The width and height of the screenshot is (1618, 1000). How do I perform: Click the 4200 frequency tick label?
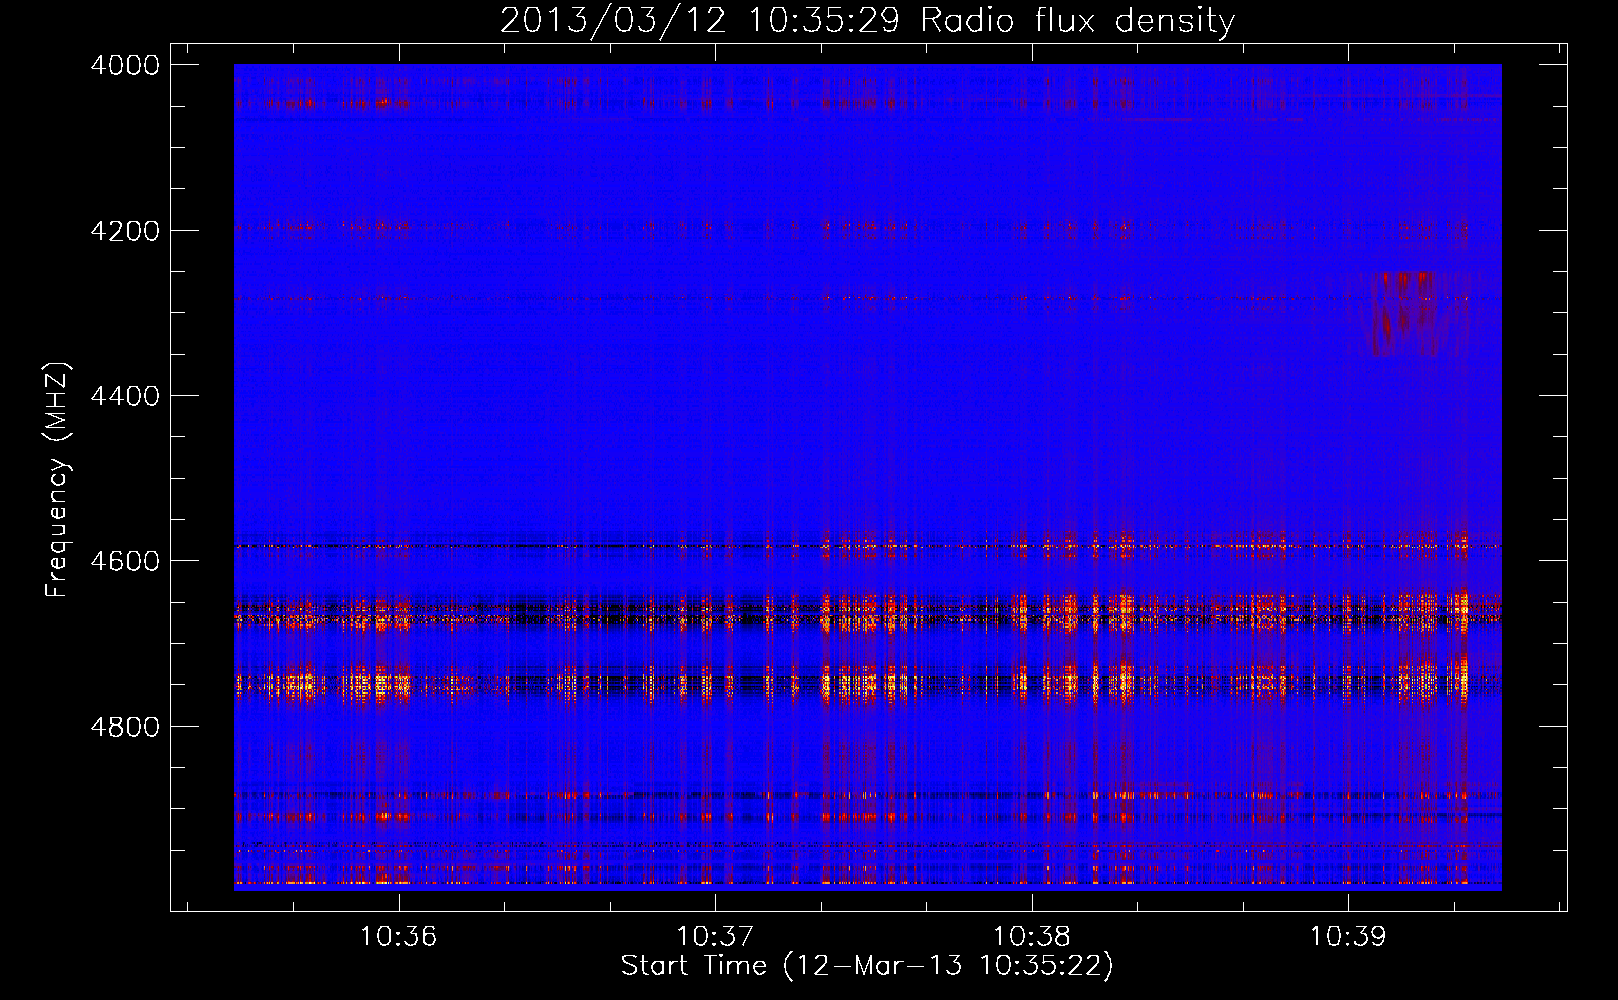coord(125,231)
